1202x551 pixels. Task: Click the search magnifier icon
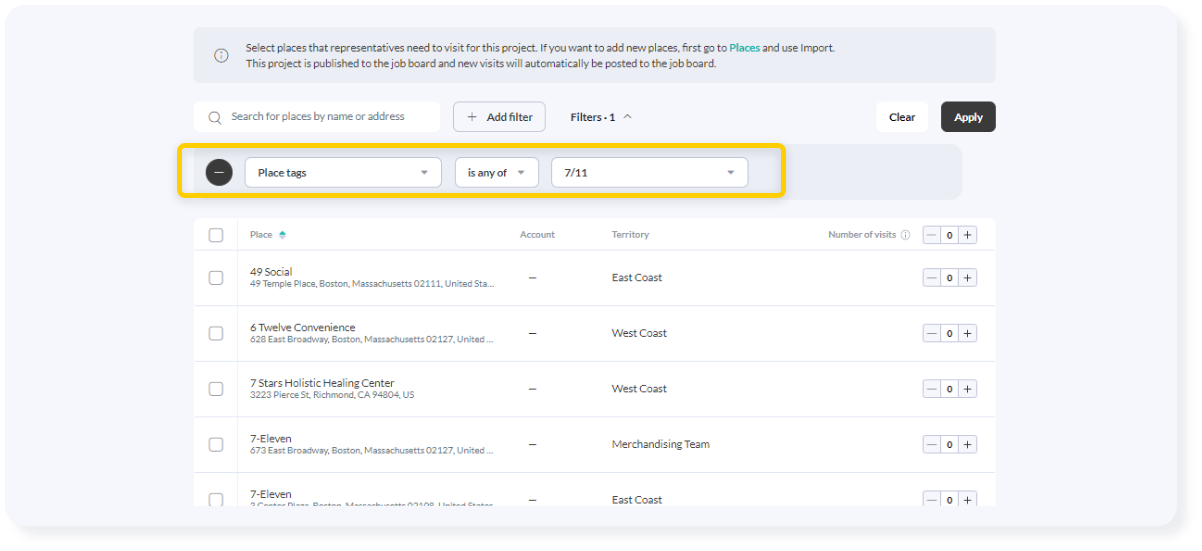click(x=215, y=117)
